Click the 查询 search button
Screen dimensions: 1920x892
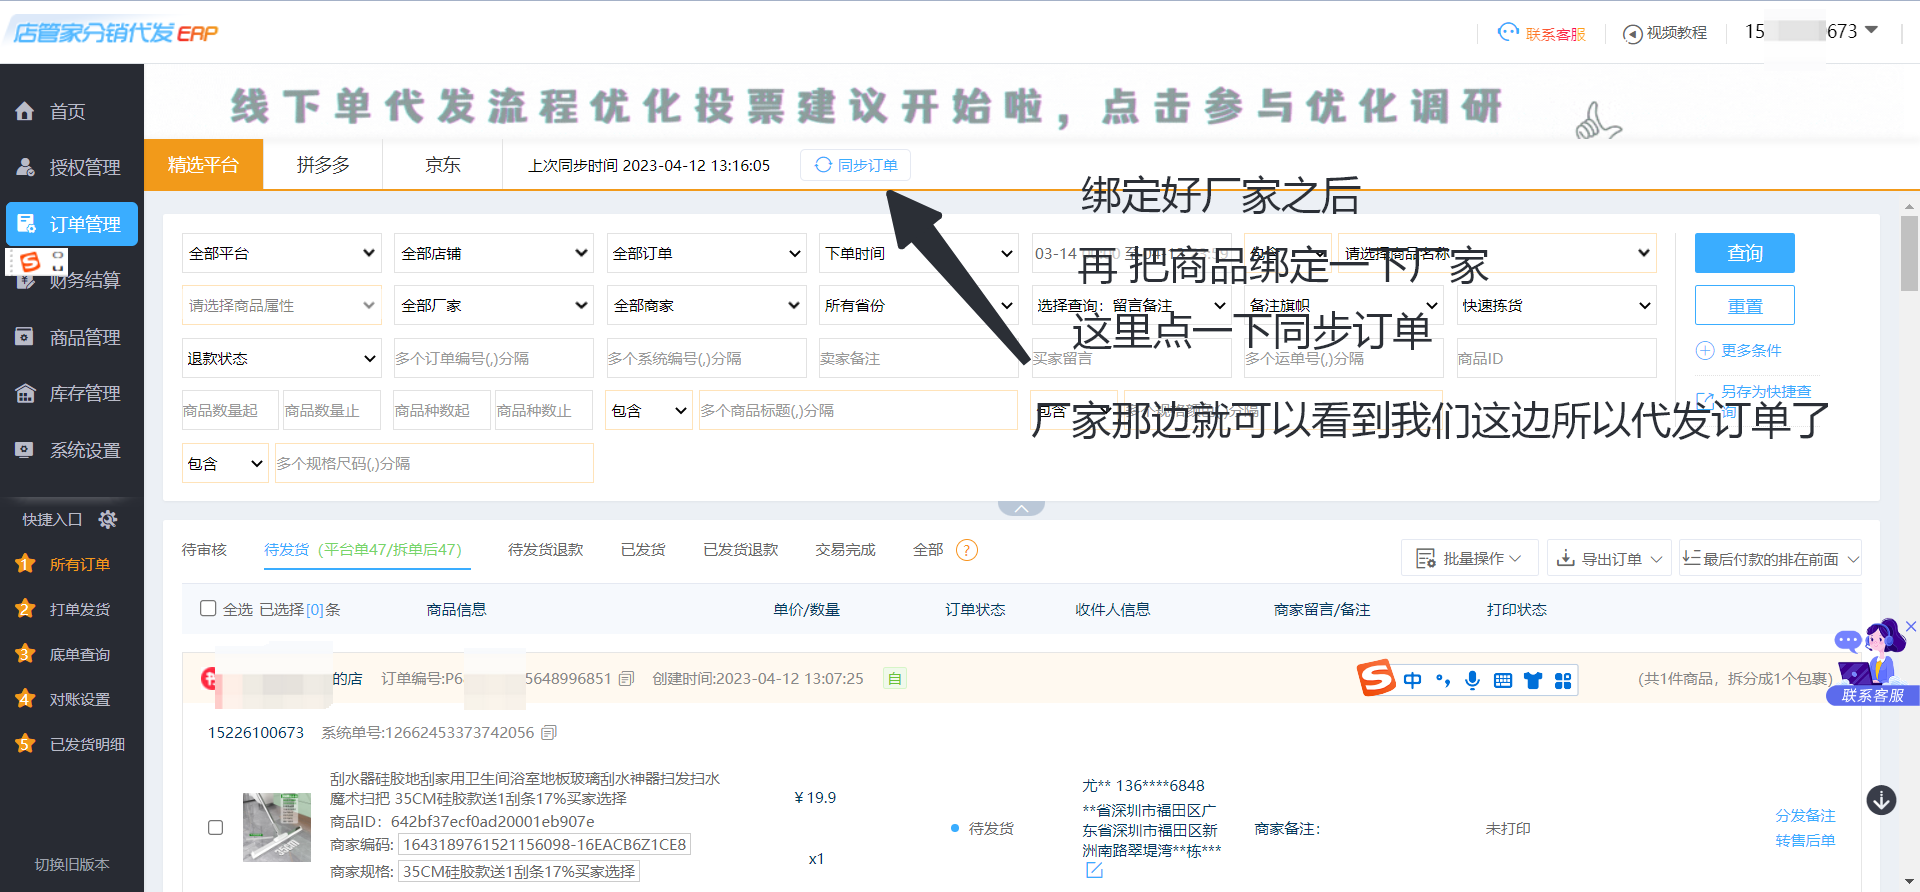click(1744, 254)
